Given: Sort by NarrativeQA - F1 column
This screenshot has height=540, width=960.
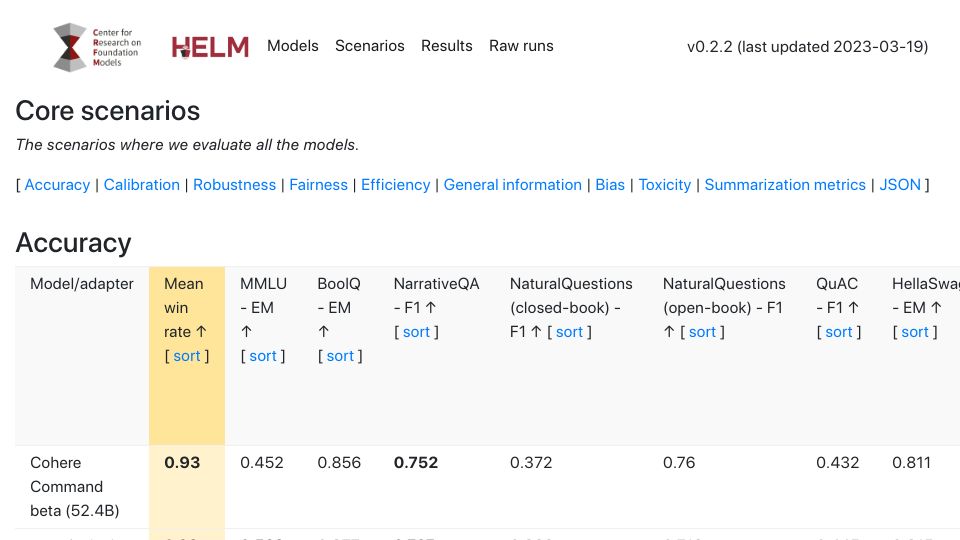Looking at the screenshot, I should (x=416, y=332).
